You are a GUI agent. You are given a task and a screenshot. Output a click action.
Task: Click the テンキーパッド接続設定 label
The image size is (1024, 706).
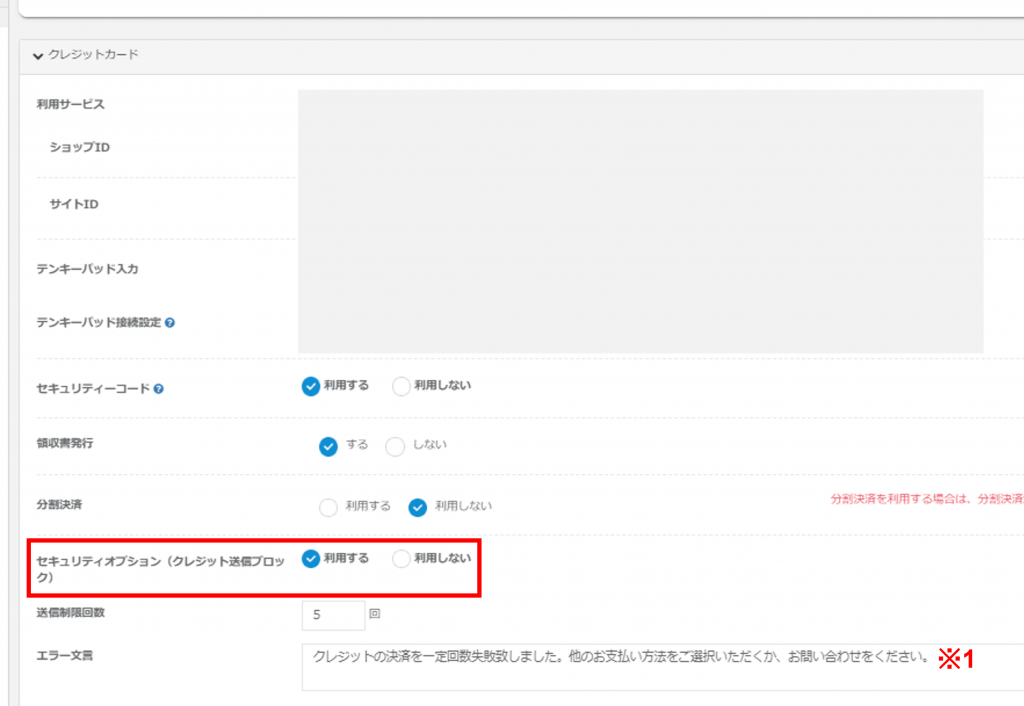click(x=99, y=323)
